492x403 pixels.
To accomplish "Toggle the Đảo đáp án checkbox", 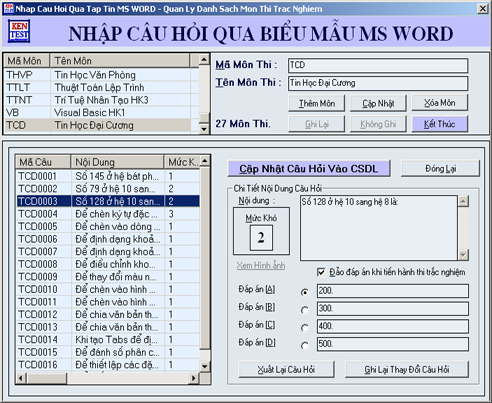I will click(321, 272).
